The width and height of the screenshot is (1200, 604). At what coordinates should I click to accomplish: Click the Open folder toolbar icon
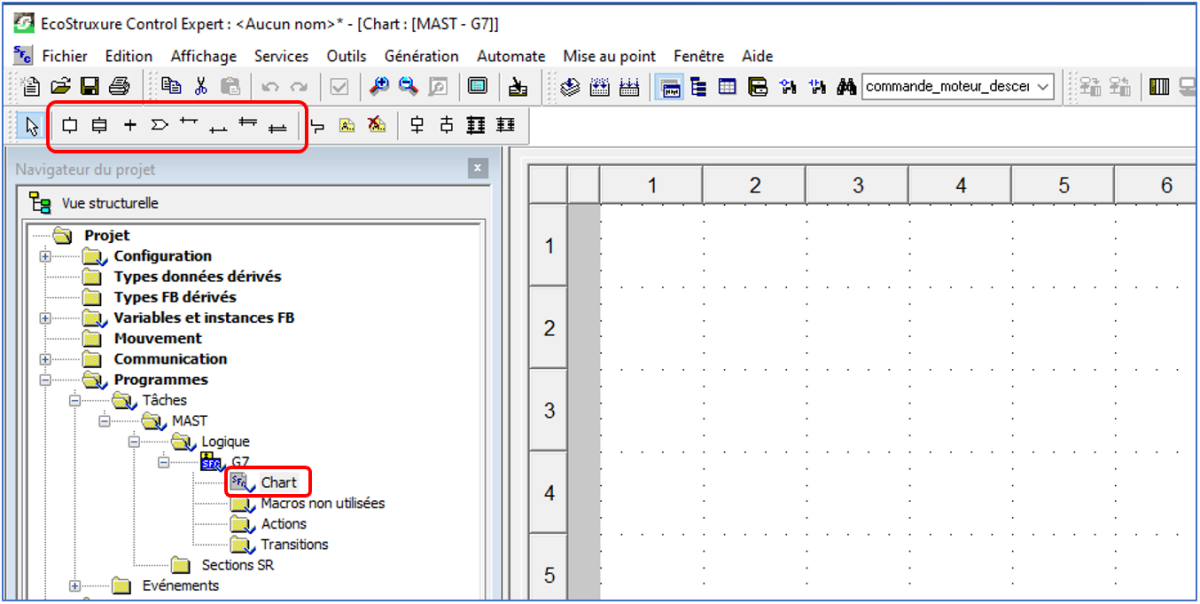point(61,87)
